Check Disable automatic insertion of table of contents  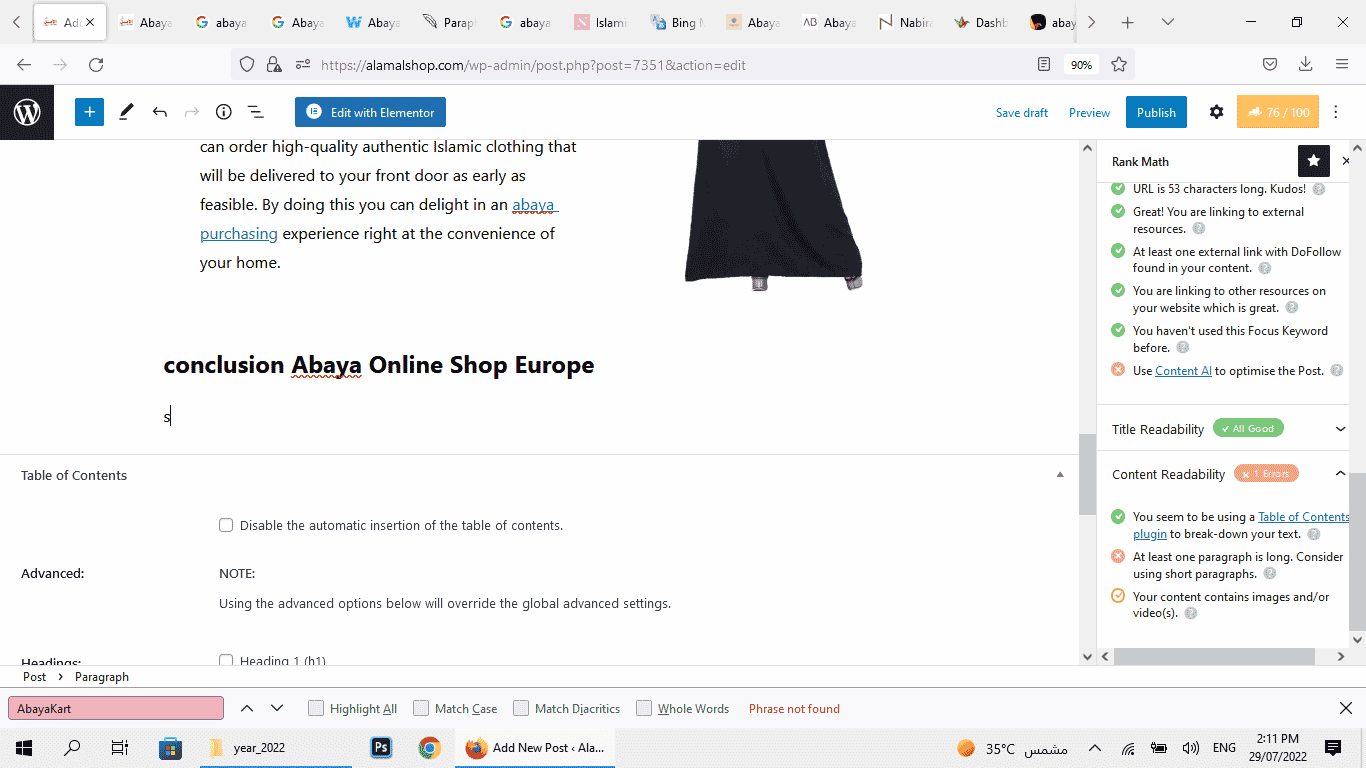click(226, 525)
